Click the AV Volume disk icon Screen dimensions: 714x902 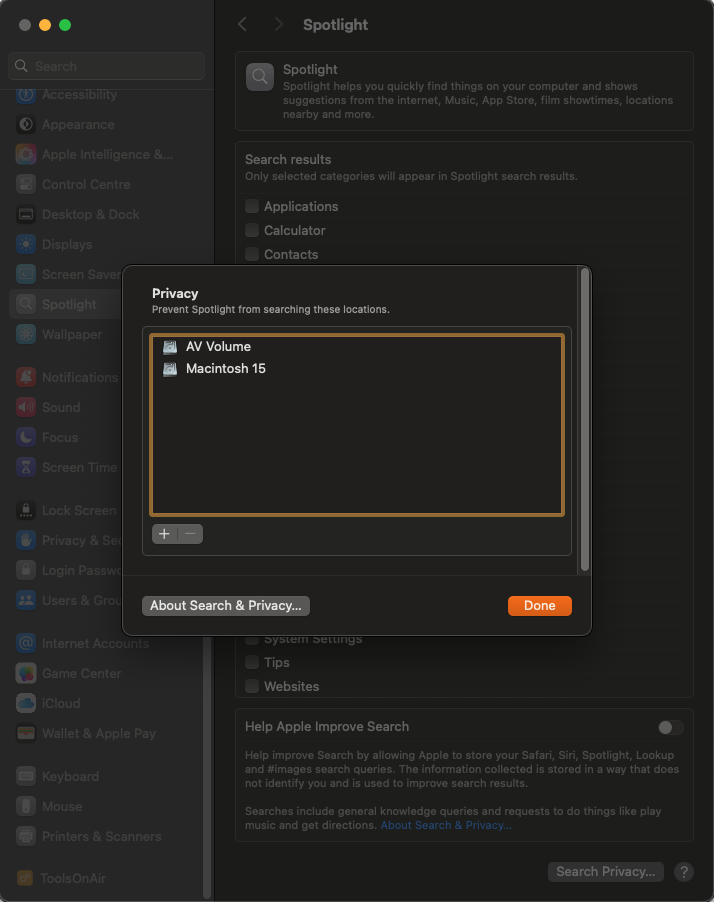(x=170, y=346)
